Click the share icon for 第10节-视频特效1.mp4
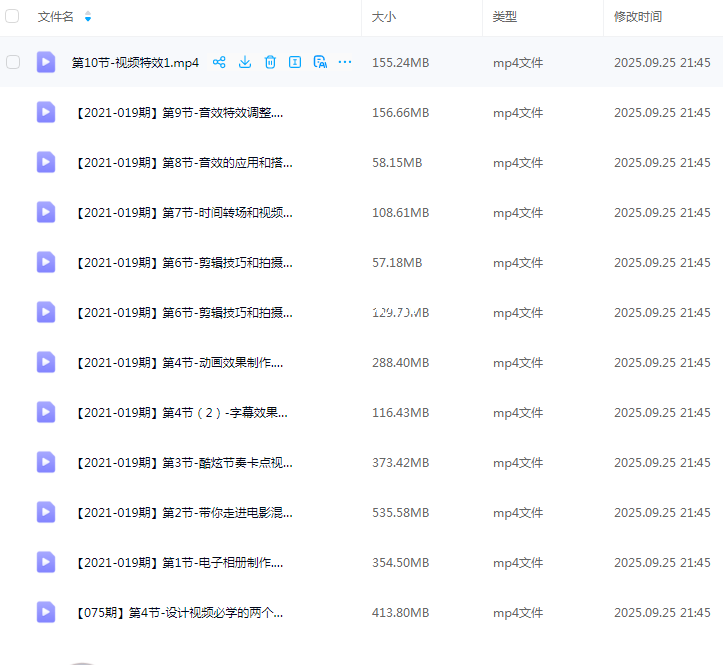The width and height of the screenshot is (723, 665). [220, 62]
